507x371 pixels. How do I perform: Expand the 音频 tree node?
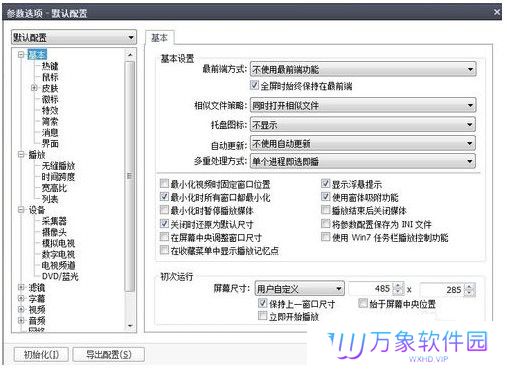[21, 320]
